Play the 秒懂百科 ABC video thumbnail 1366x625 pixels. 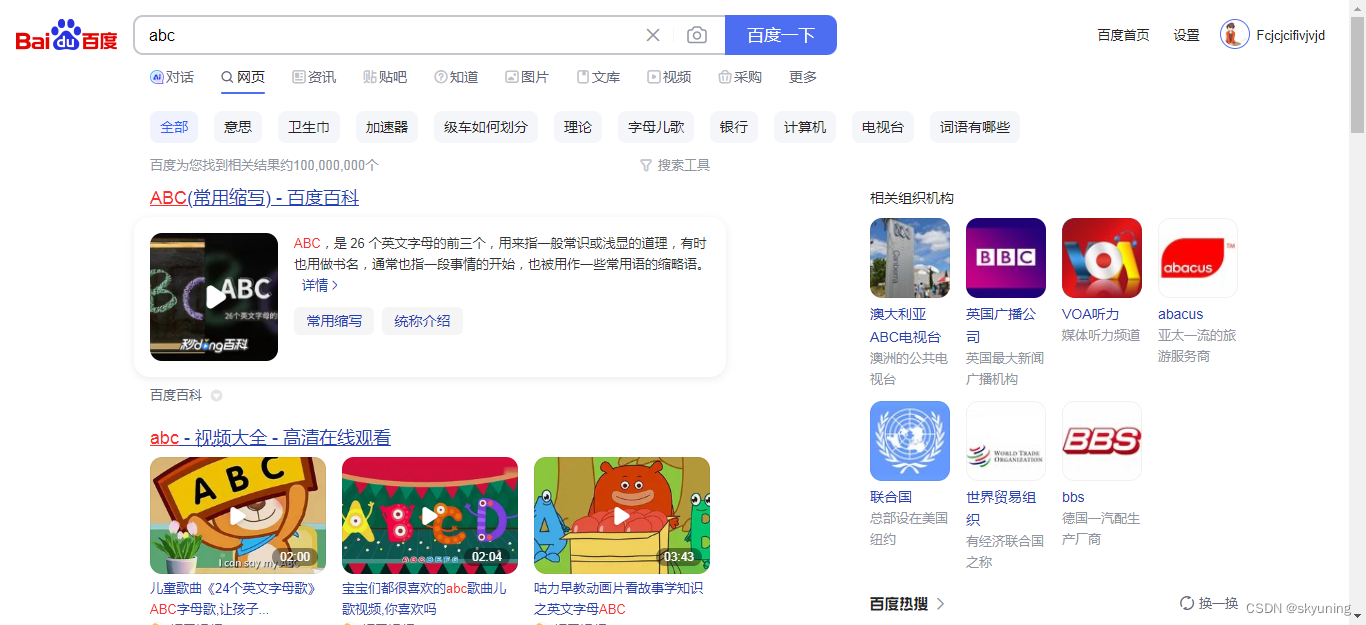point(214,297)
